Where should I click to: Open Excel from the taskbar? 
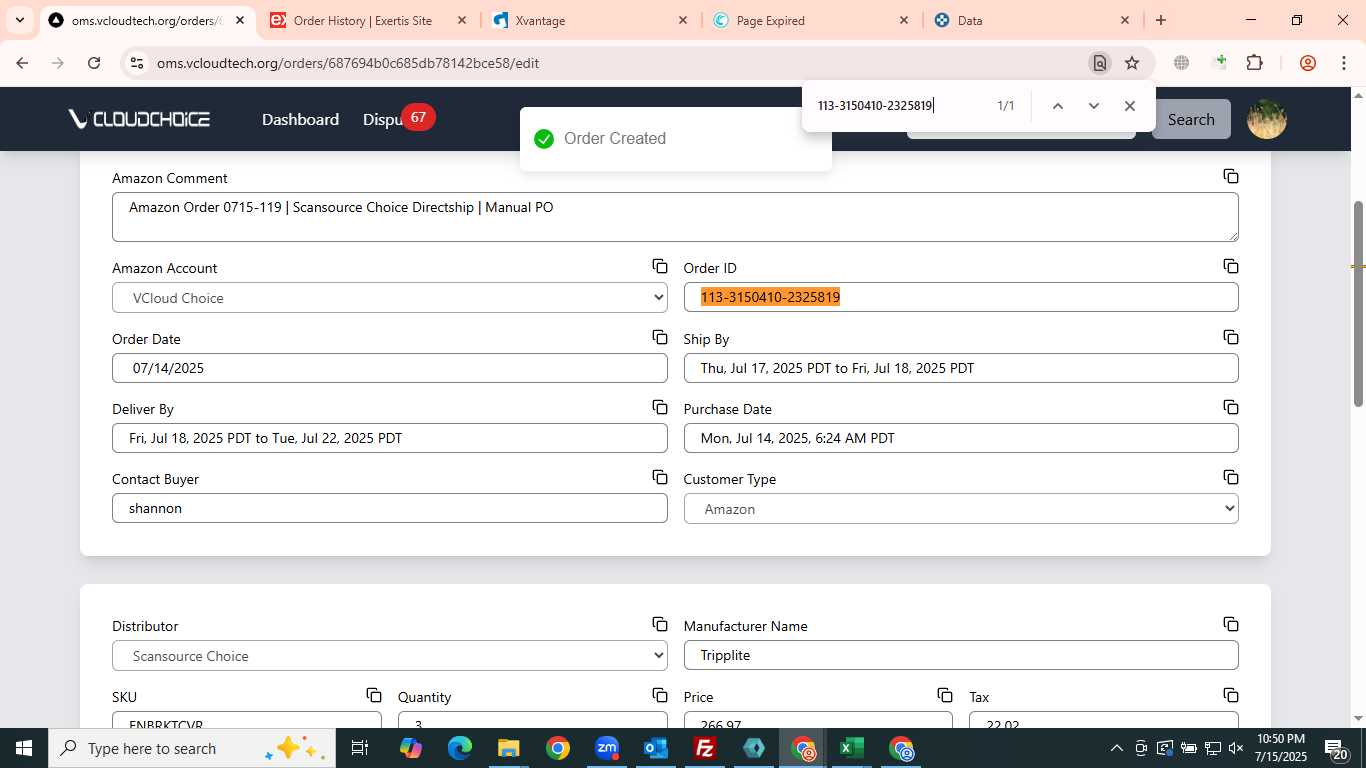point(851,748)
